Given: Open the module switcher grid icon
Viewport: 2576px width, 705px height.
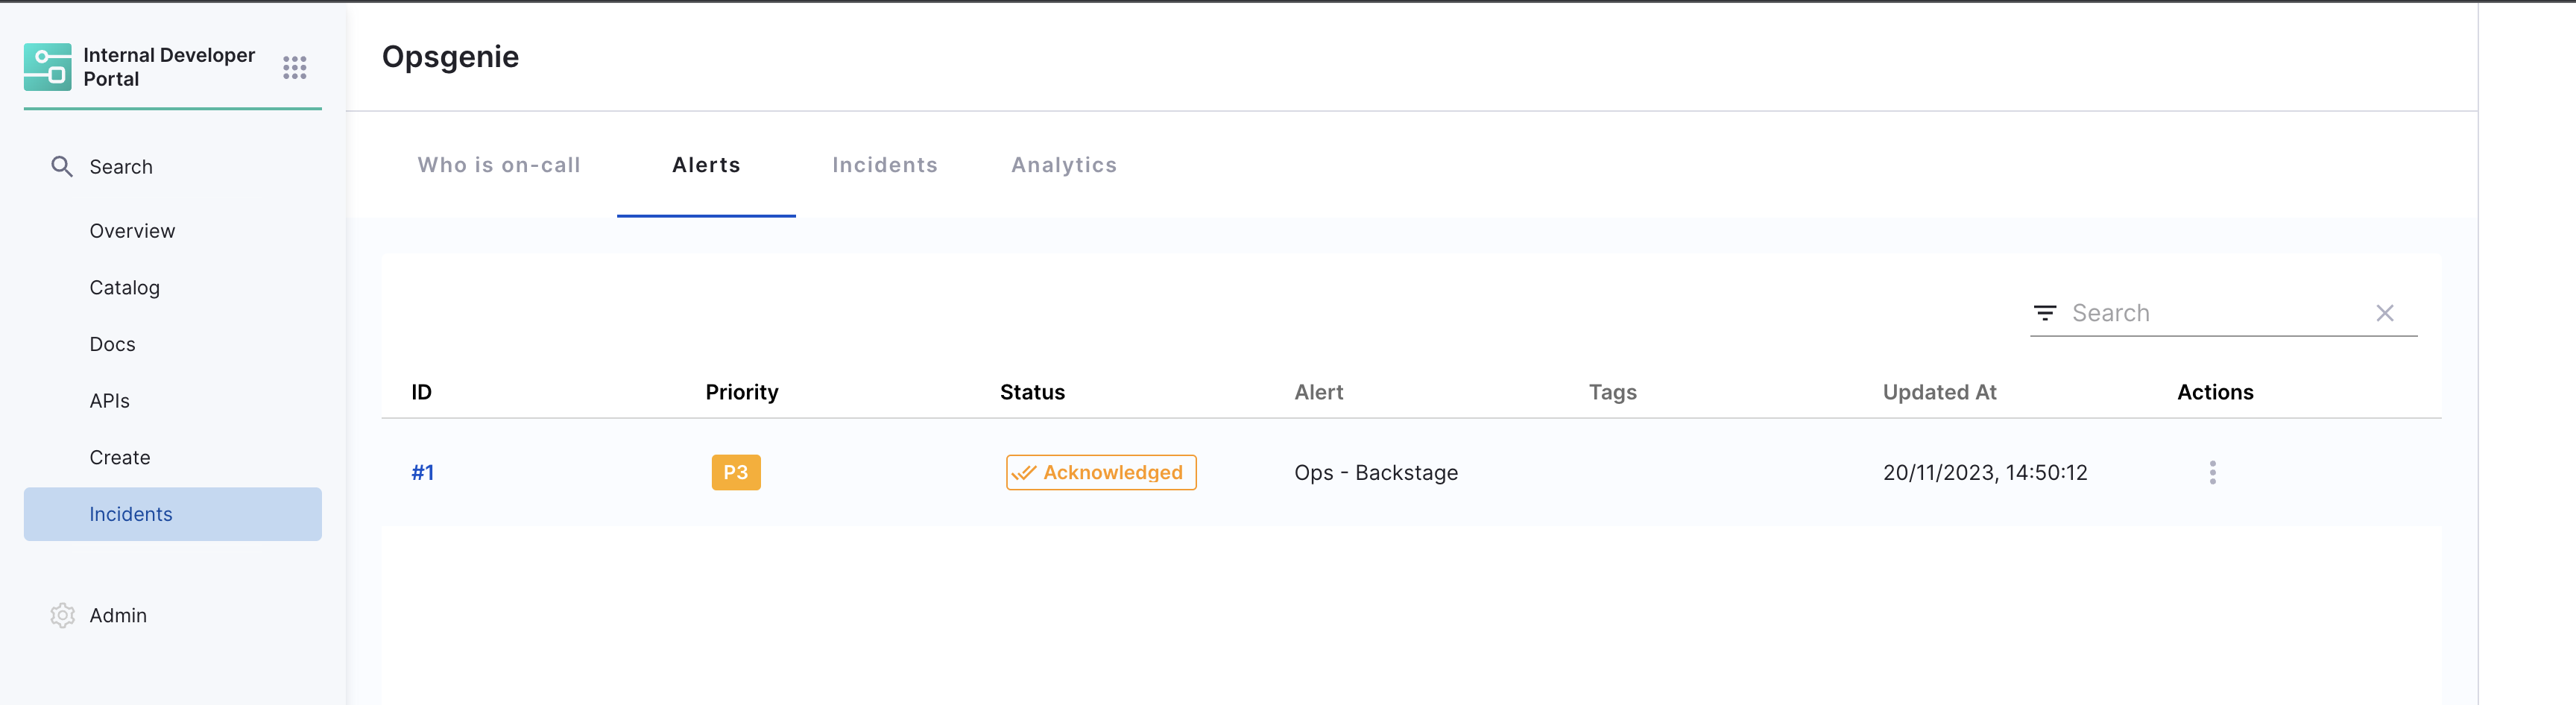Looking at the screenshot, I should pyautogui.click(x=294, y=67).
